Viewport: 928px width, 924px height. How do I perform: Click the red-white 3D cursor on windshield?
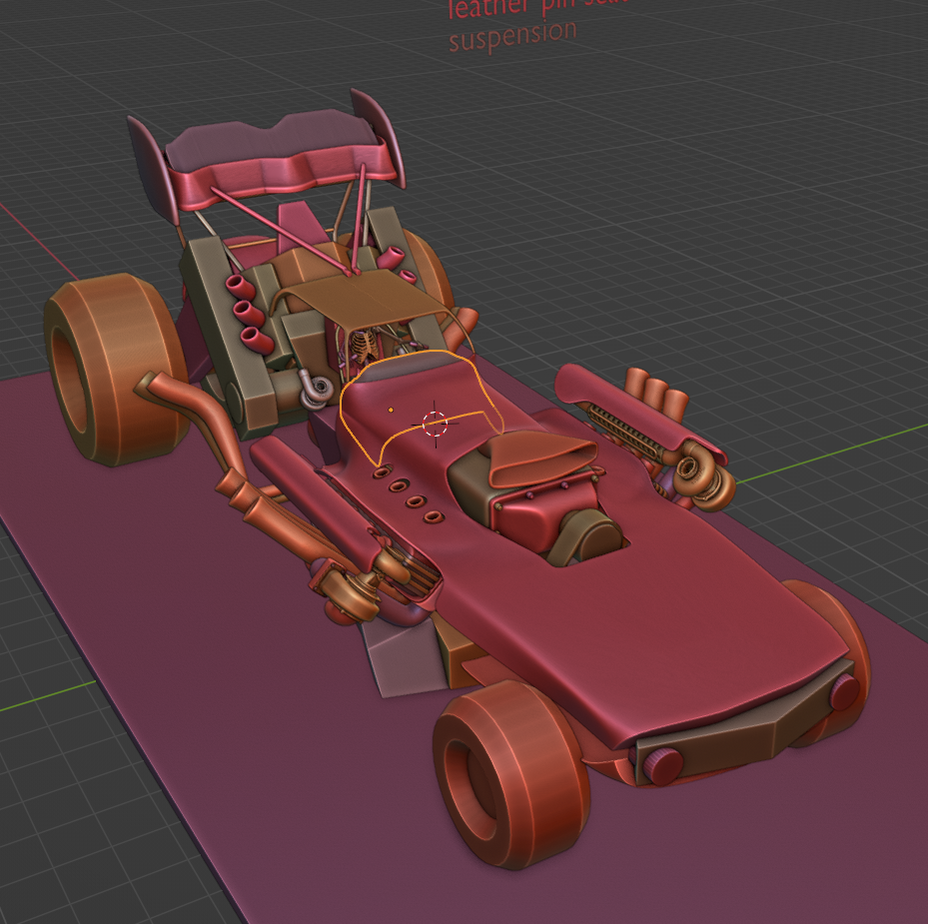coord(435,423)
